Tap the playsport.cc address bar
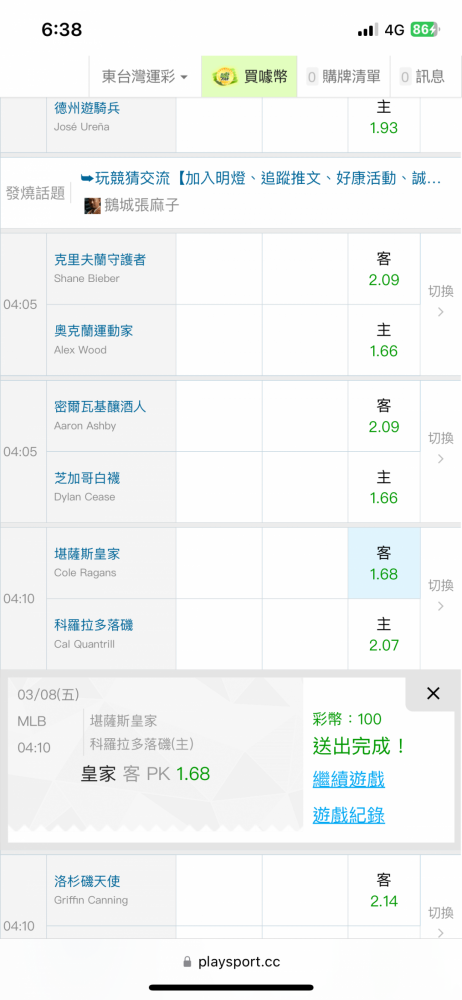The width and height of the screenshot is (462, 1000). point(231,961)
